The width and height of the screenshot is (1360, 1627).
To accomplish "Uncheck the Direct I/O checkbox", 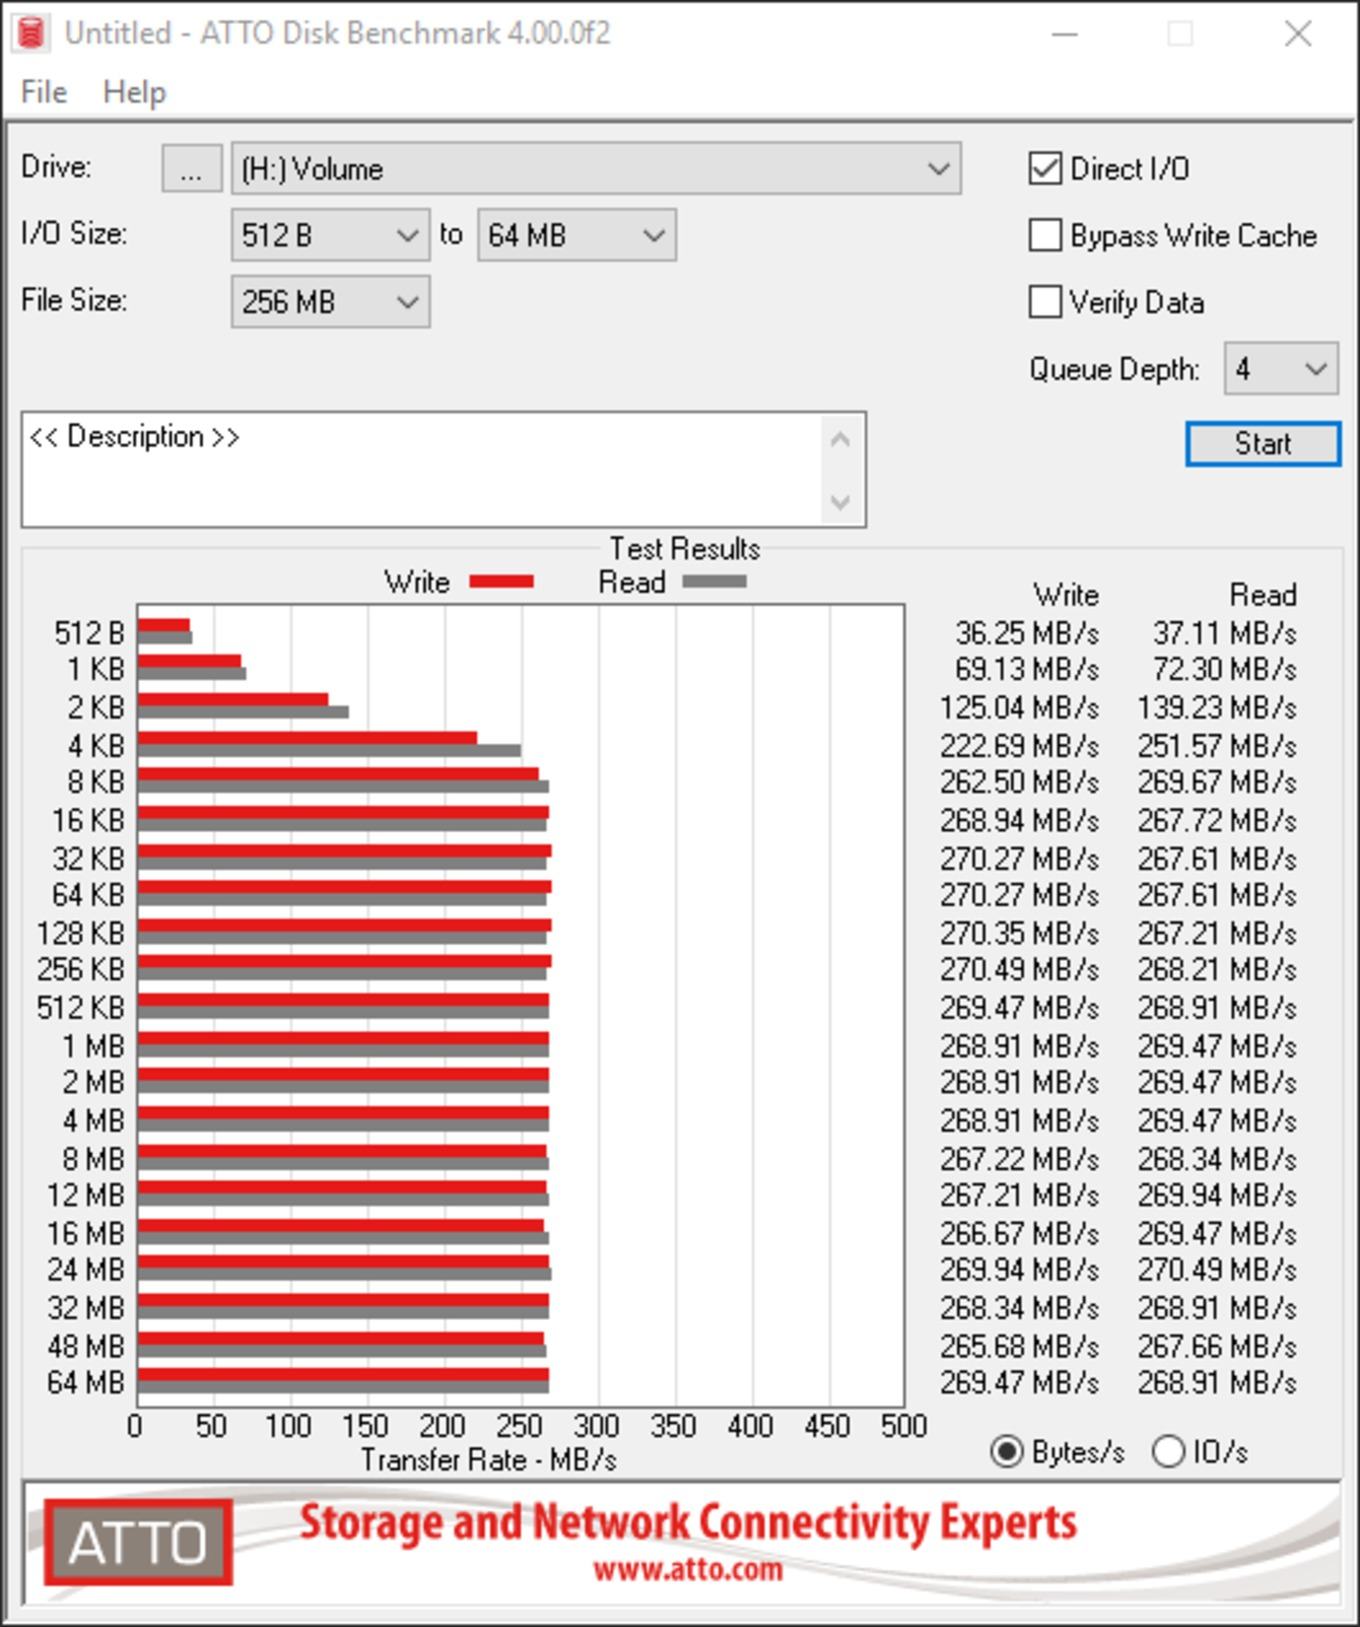I will pos(1045,168).
